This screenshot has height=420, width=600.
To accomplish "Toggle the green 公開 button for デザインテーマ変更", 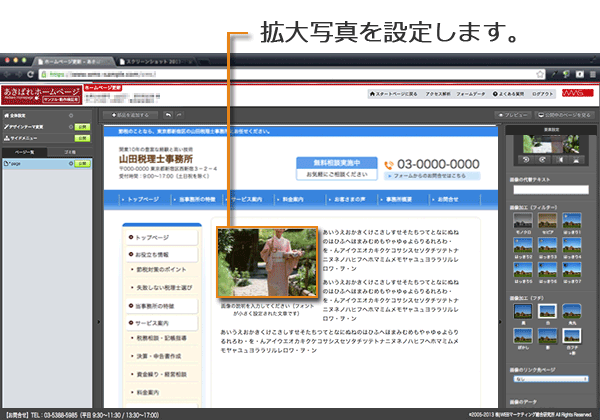I will (x=82, y=128).
